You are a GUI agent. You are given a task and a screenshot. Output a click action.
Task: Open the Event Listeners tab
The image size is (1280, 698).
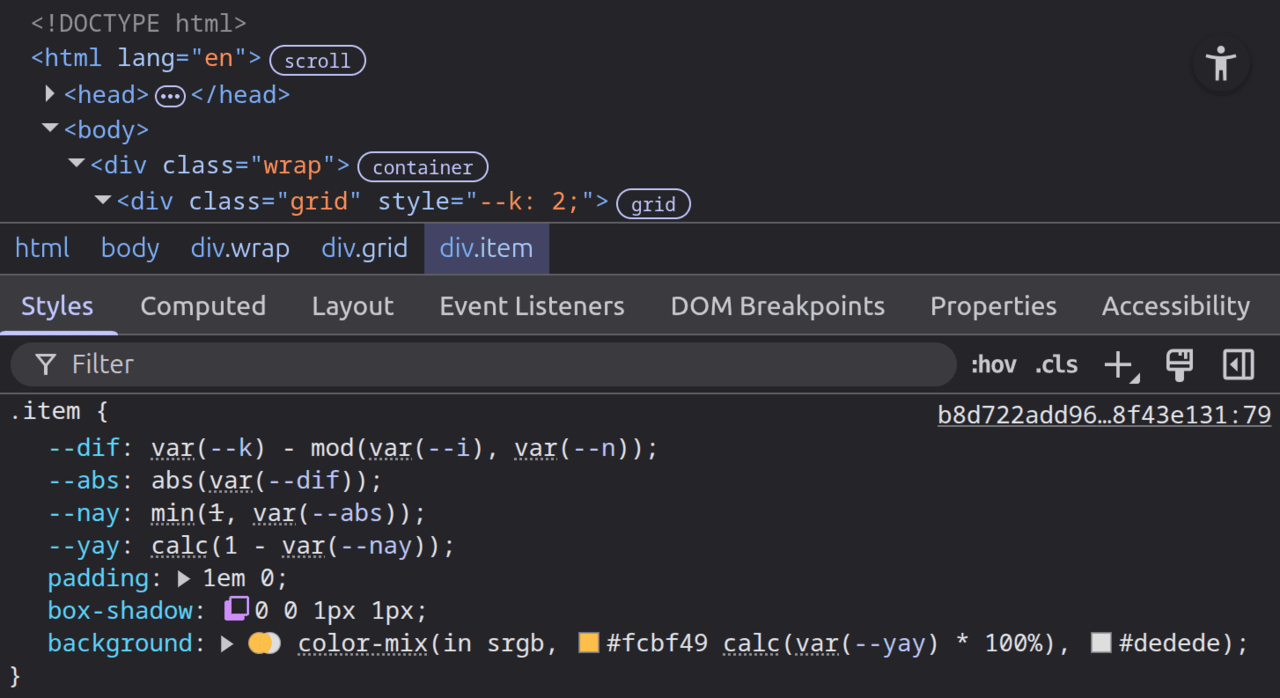532,306
